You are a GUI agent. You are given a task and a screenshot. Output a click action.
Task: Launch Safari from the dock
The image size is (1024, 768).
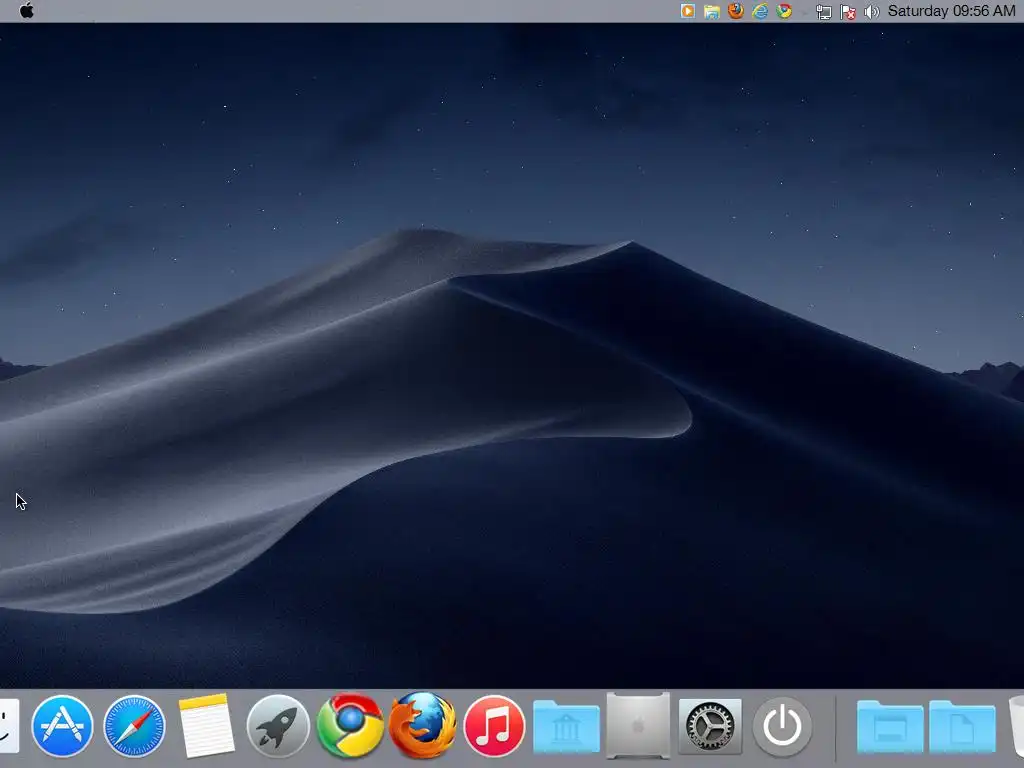tap(135, 726)
